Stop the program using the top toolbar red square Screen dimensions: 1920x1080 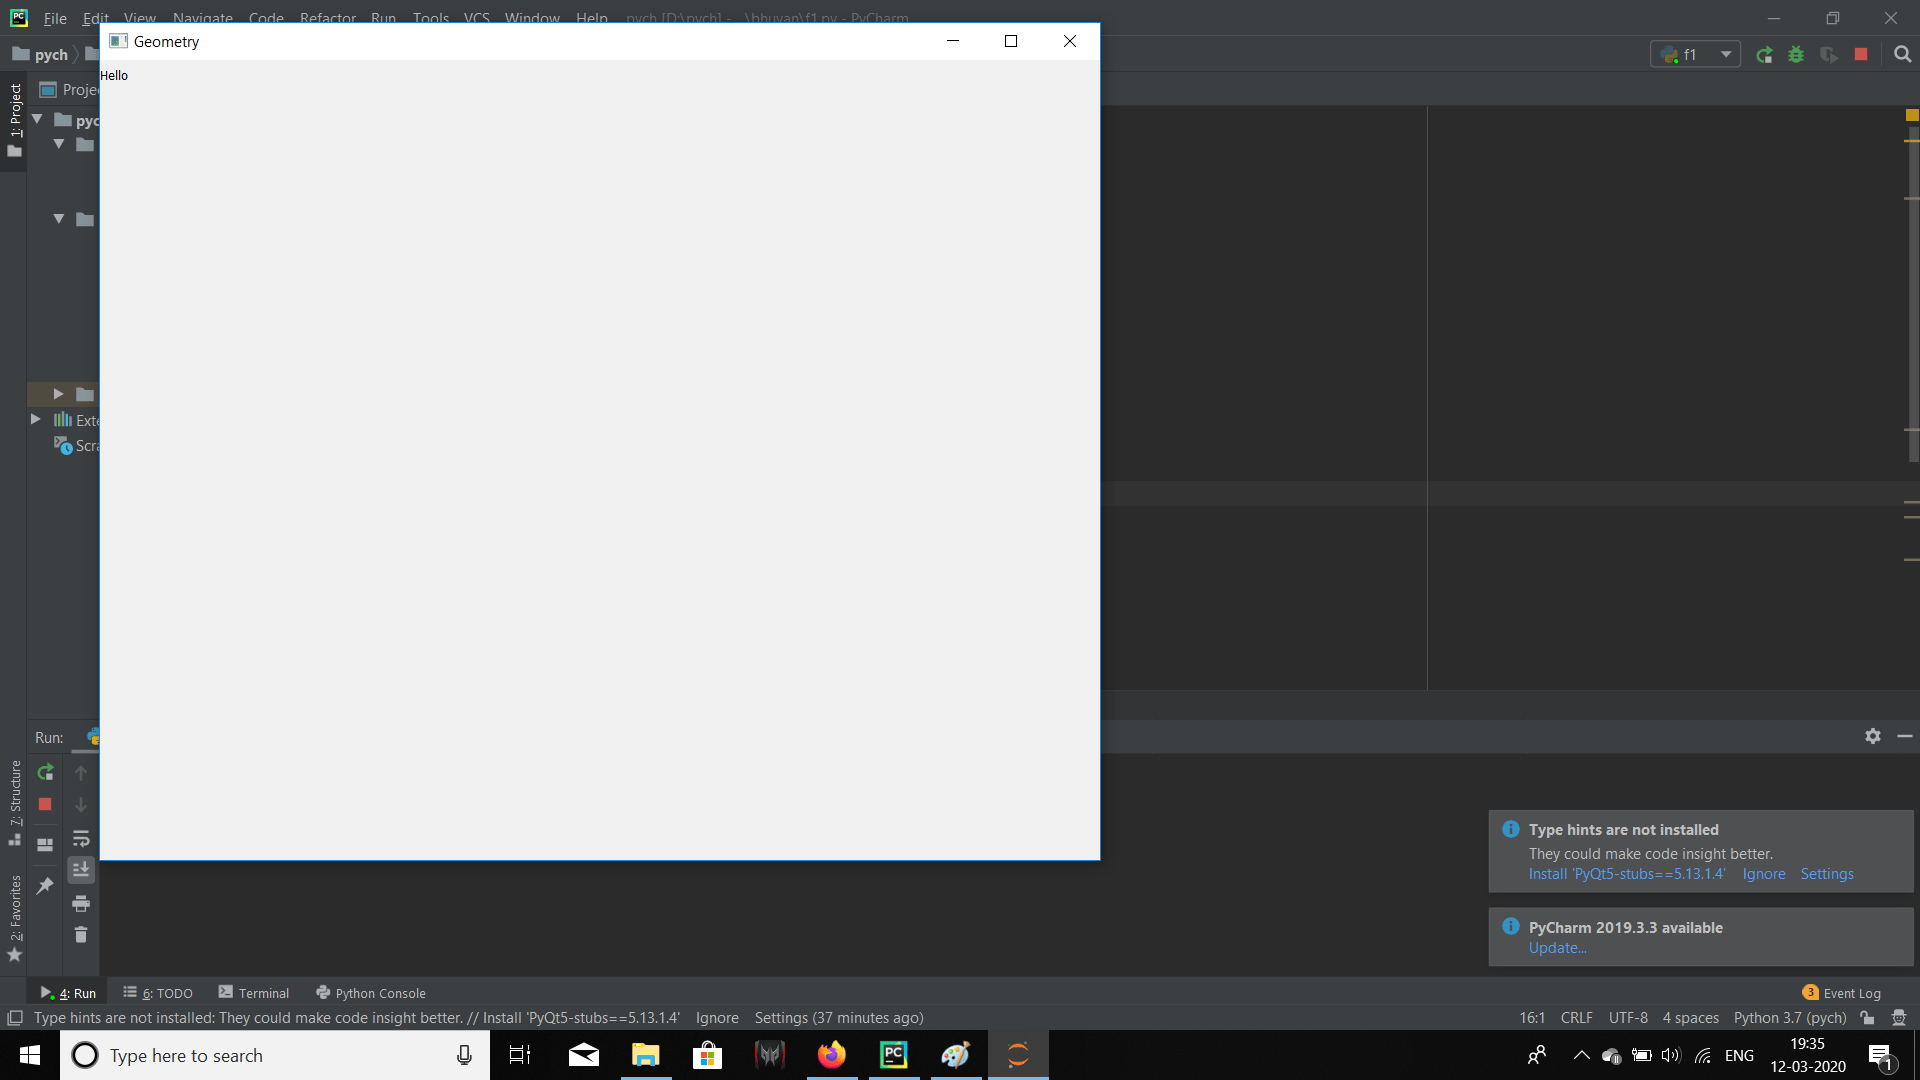tap(1861, 55)
